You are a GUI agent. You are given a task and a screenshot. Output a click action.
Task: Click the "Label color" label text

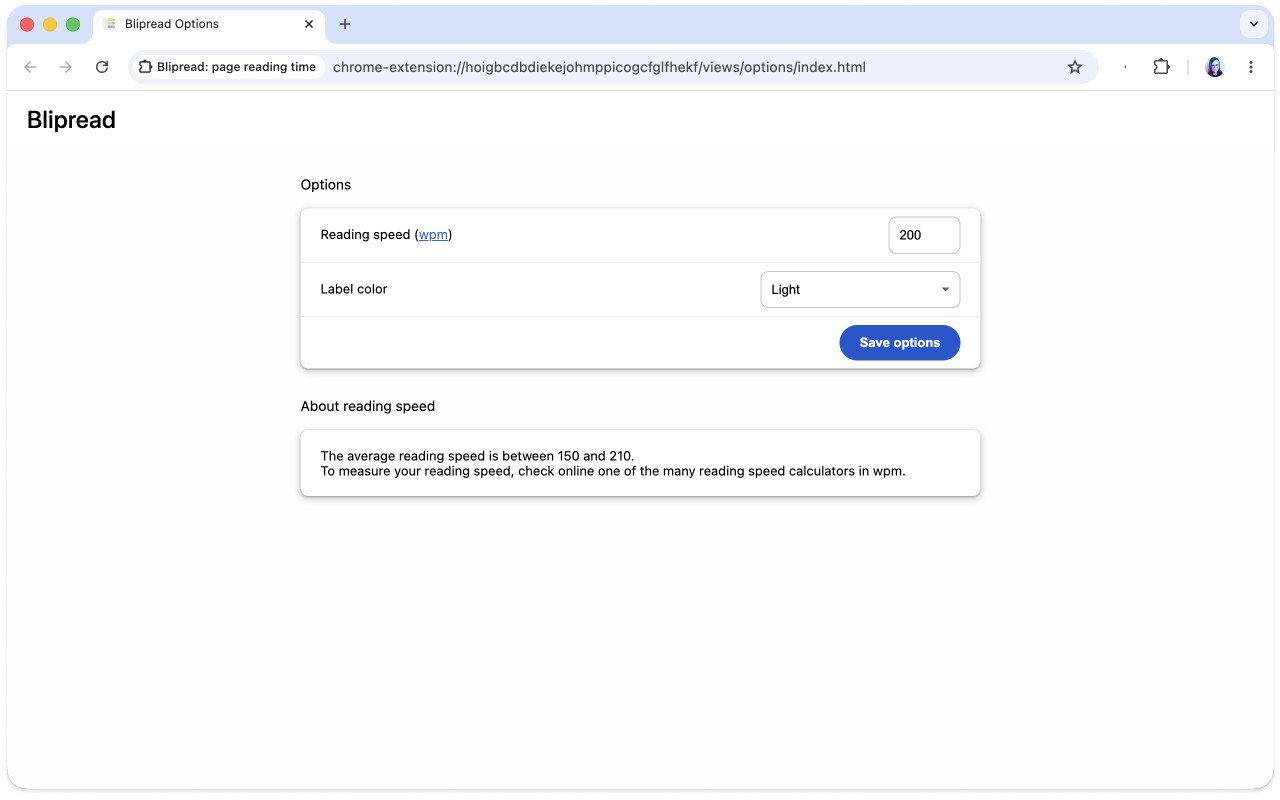(x=354, y=289)
